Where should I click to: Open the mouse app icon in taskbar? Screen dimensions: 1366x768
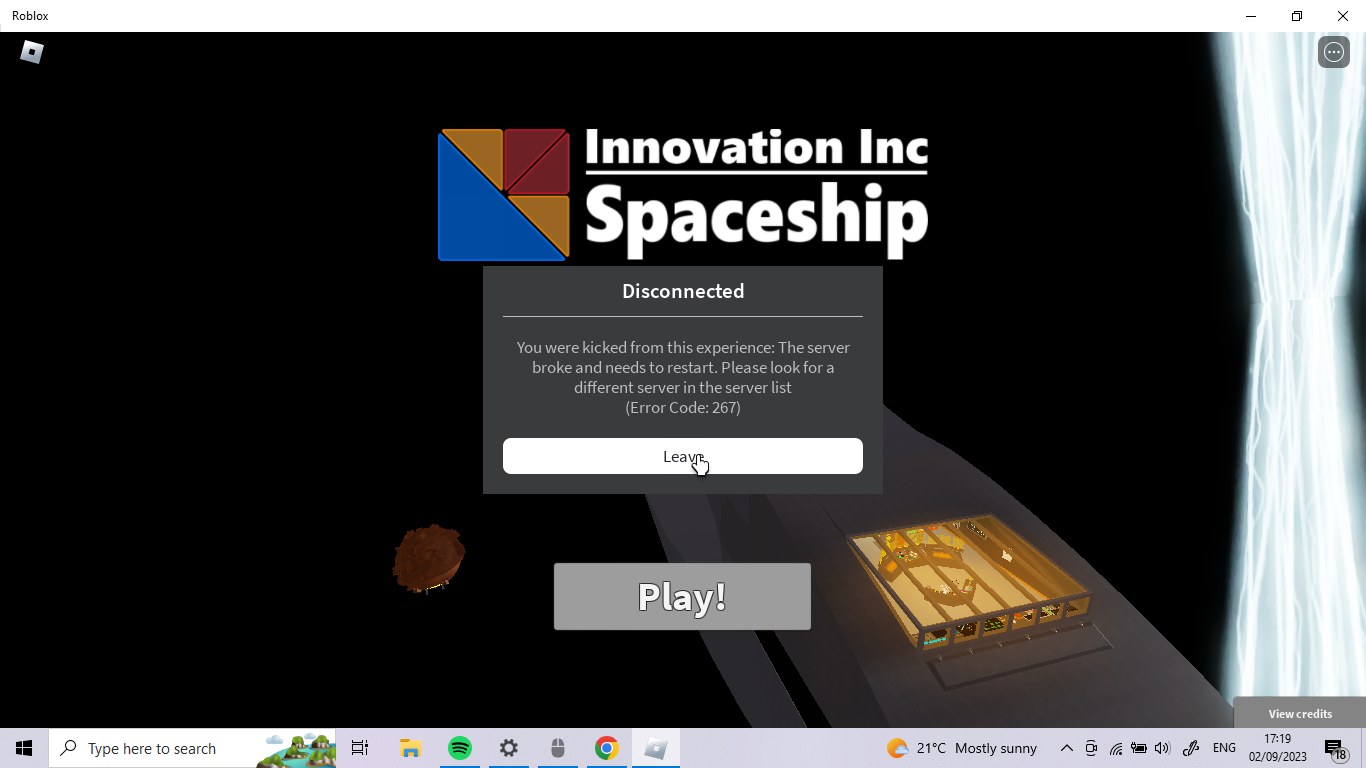point(558,748)
